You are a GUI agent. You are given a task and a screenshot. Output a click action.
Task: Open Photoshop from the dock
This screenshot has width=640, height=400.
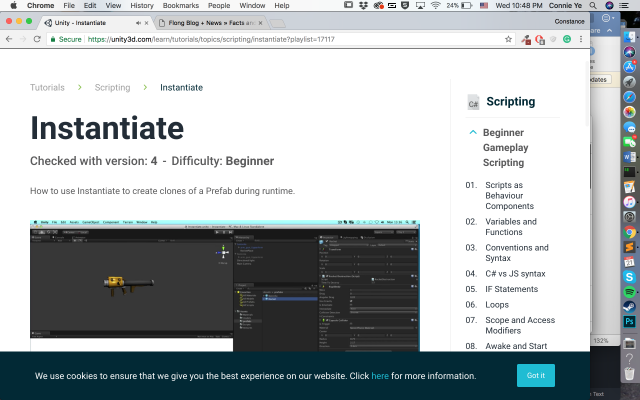[629, 322]
